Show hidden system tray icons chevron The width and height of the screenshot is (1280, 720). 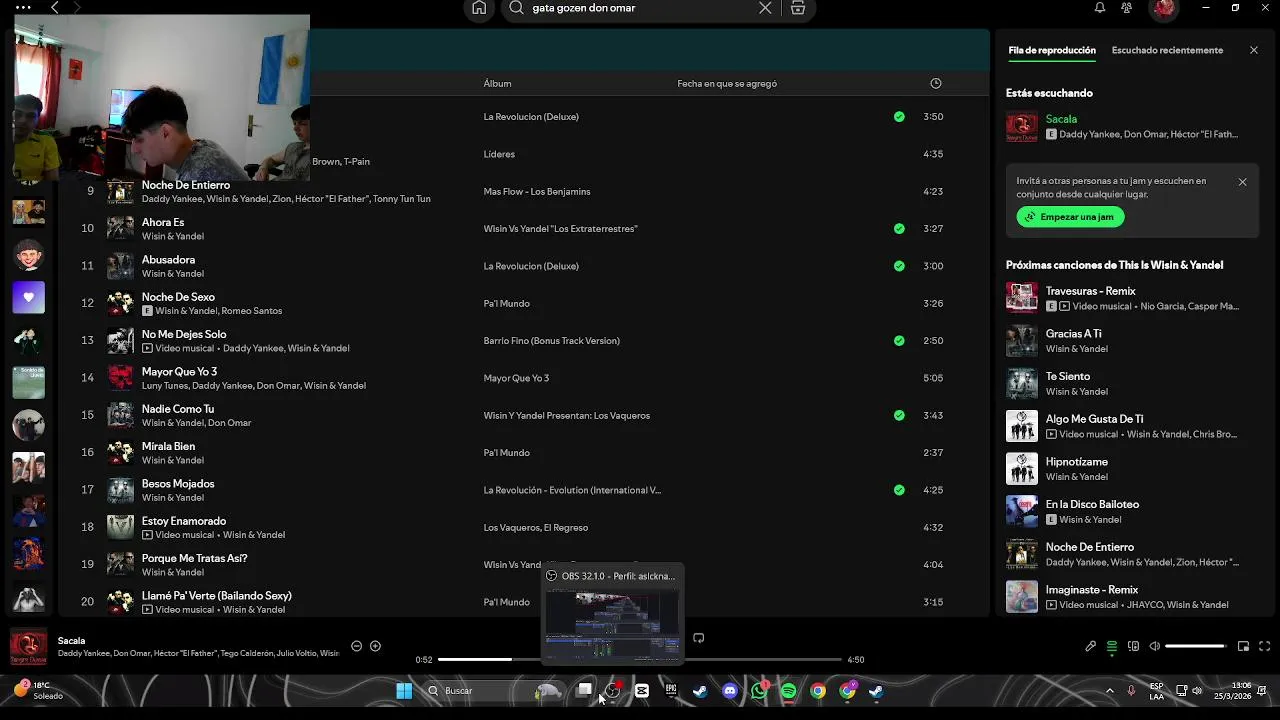click(x=1109, y=691)
